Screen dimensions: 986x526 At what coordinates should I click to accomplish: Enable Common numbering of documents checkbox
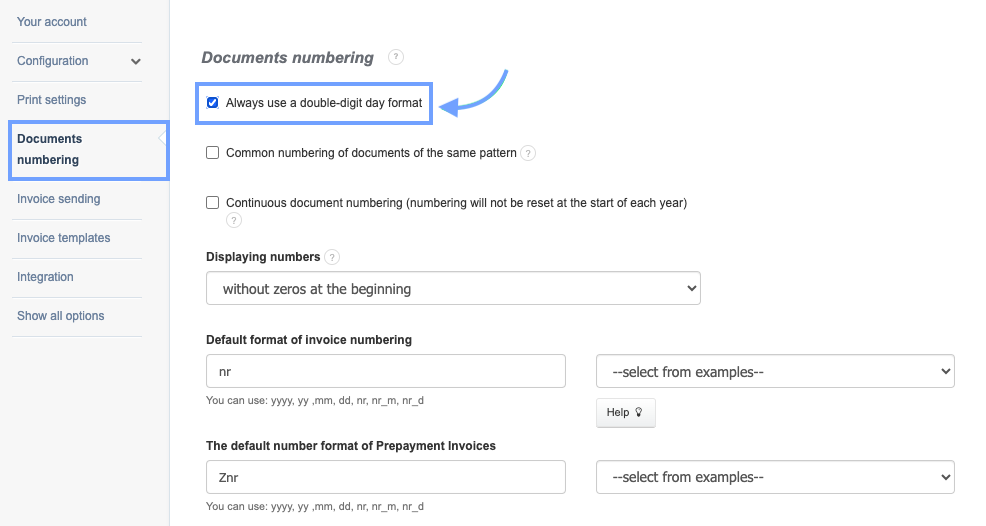[x=212, y=153]
